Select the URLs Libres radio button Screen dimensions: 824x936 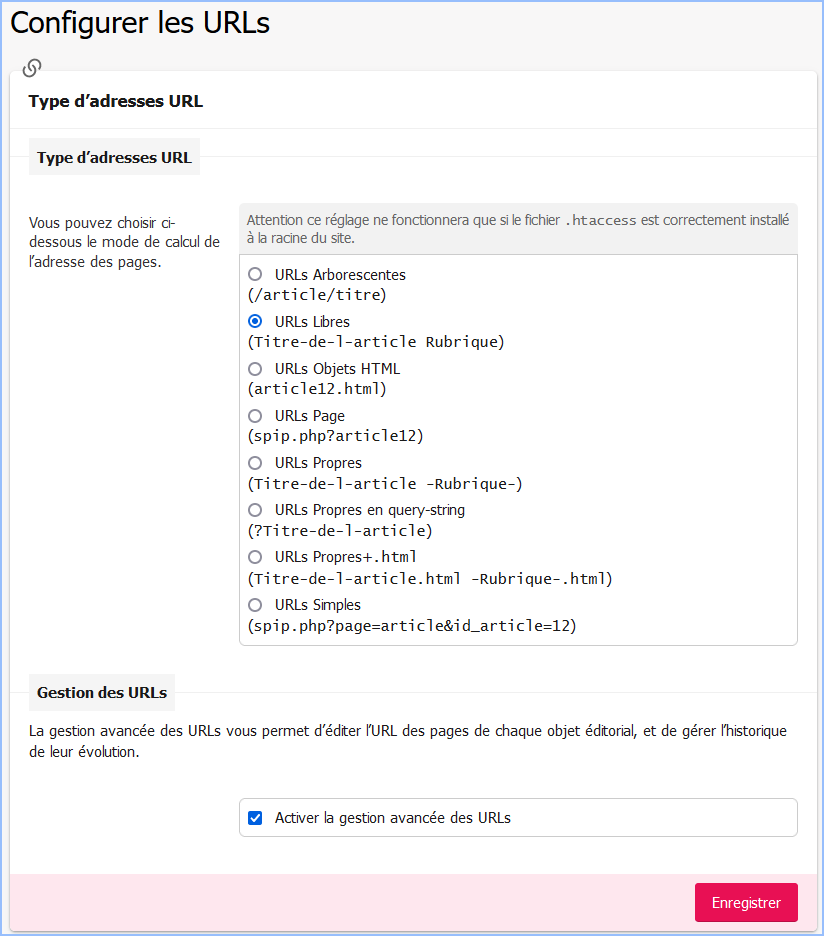coord(255,321)
